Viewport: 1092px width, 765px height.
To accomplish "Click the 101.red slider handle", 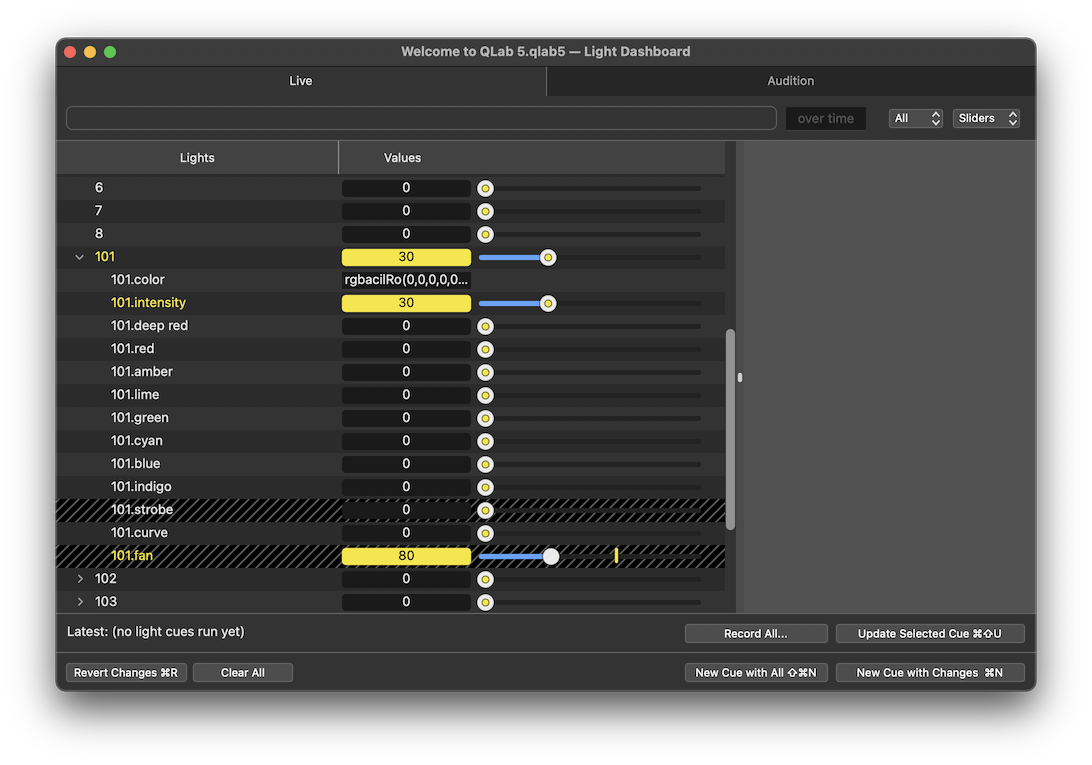I will coord(485,349).
